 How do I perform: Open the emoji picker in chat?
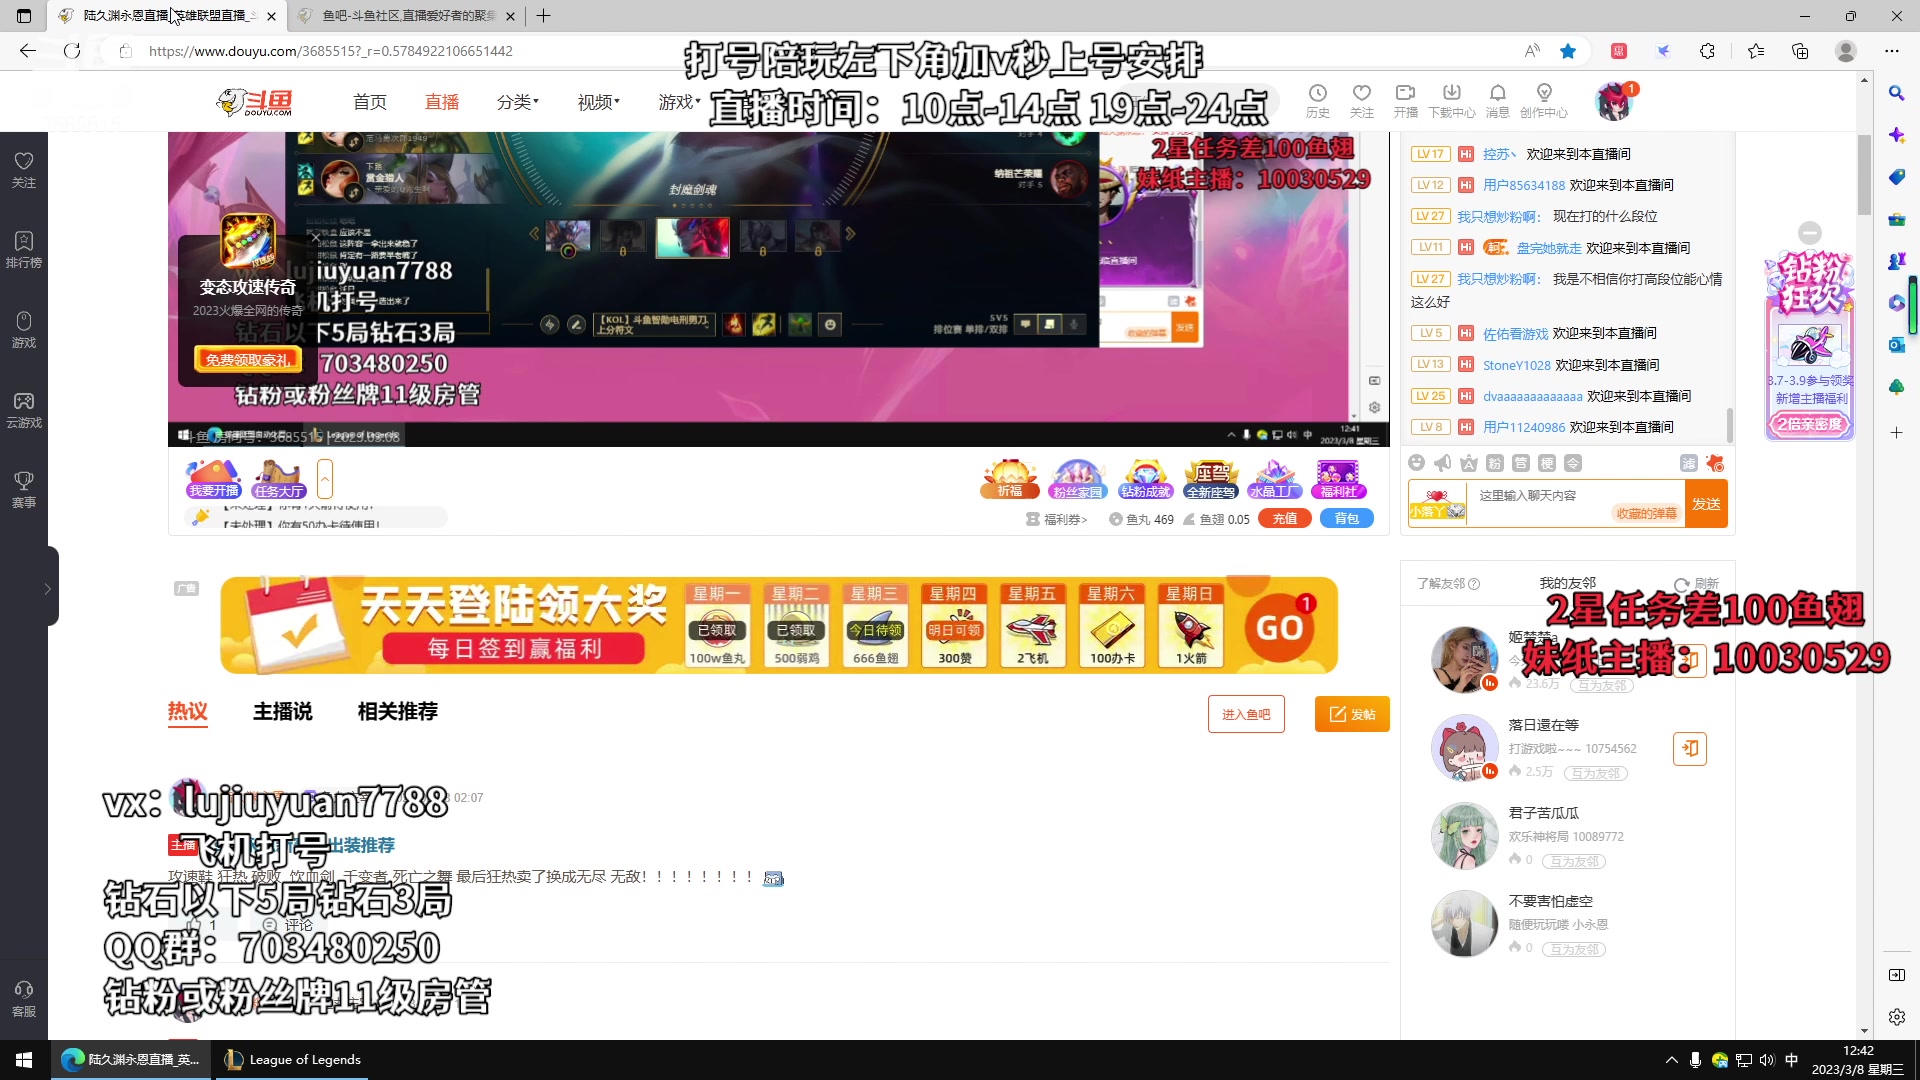coord(1416,463)
